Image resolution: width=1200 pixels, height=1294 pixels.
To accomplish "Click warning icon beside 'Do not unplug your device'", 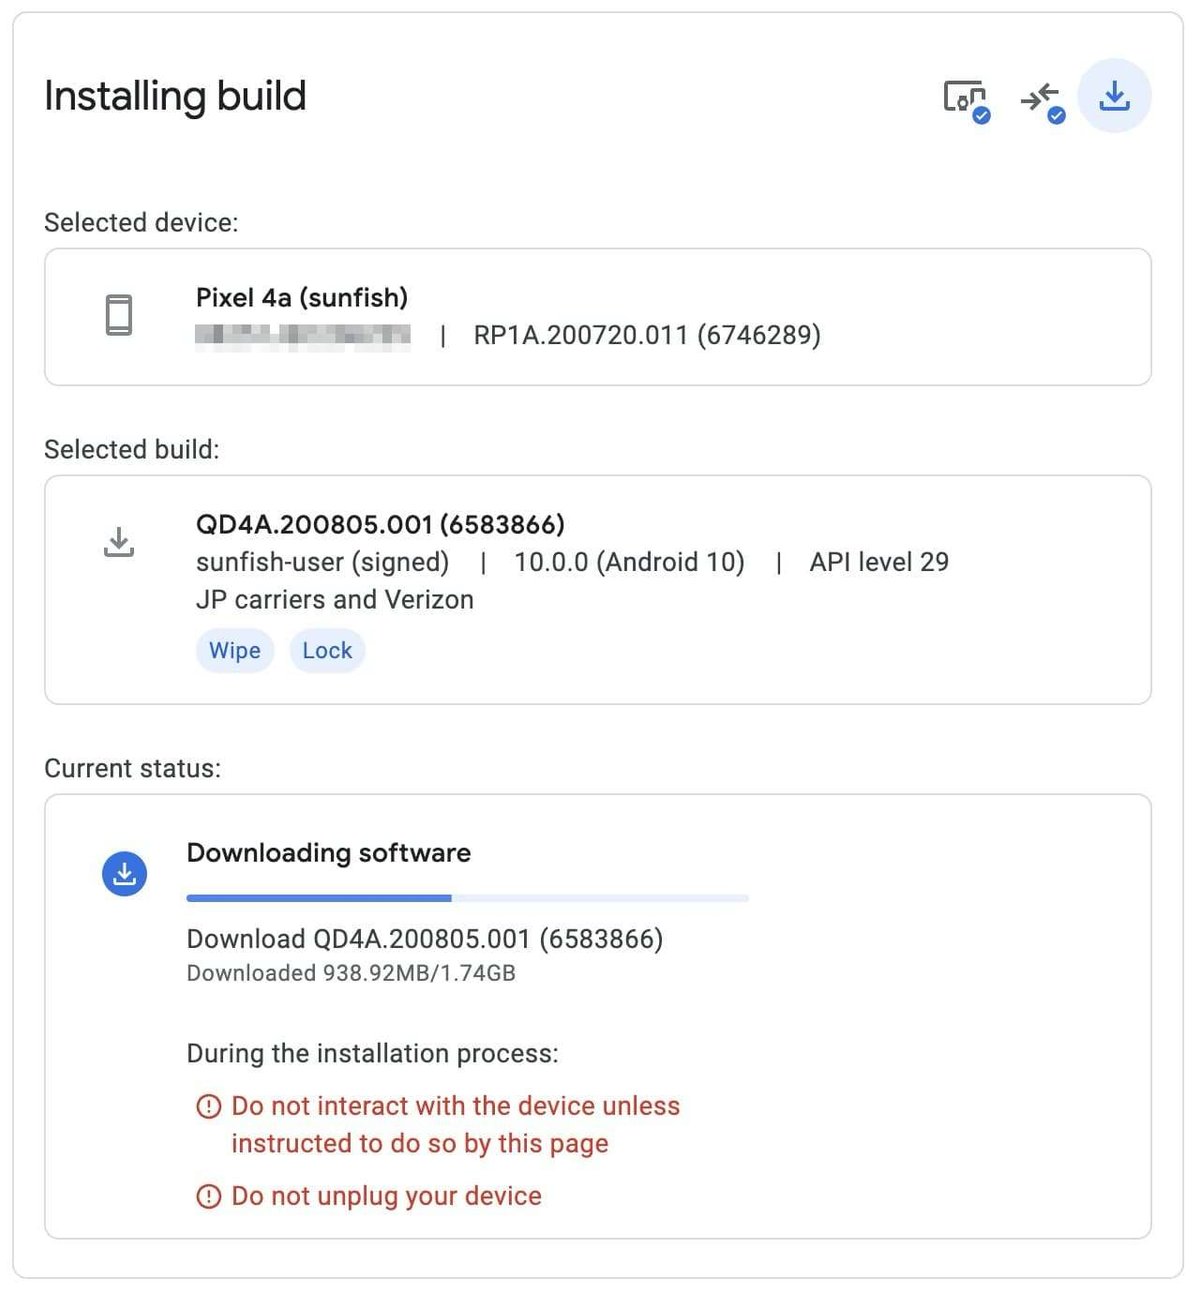I will click(x=208, y=1196).
